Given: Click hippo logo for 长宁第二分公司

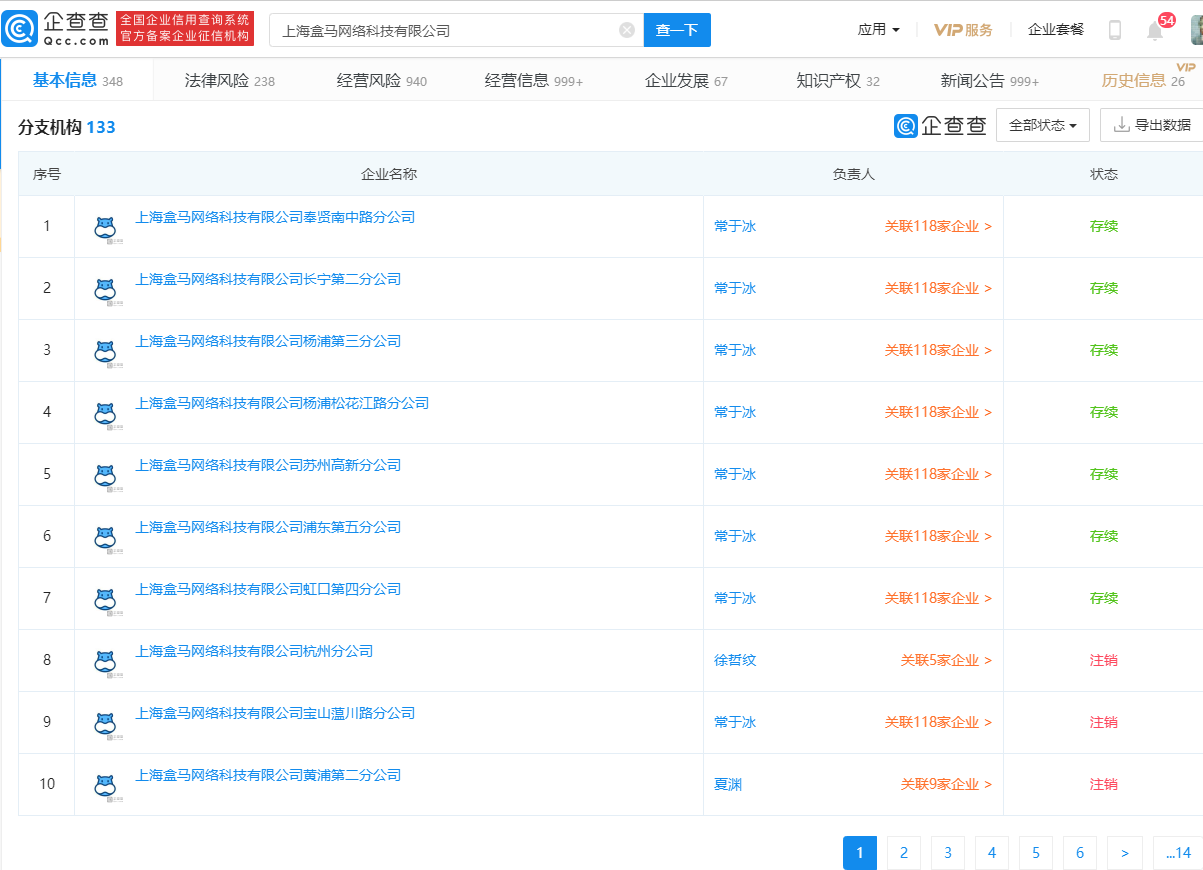Looking at the screenshot, I should 105,290.
